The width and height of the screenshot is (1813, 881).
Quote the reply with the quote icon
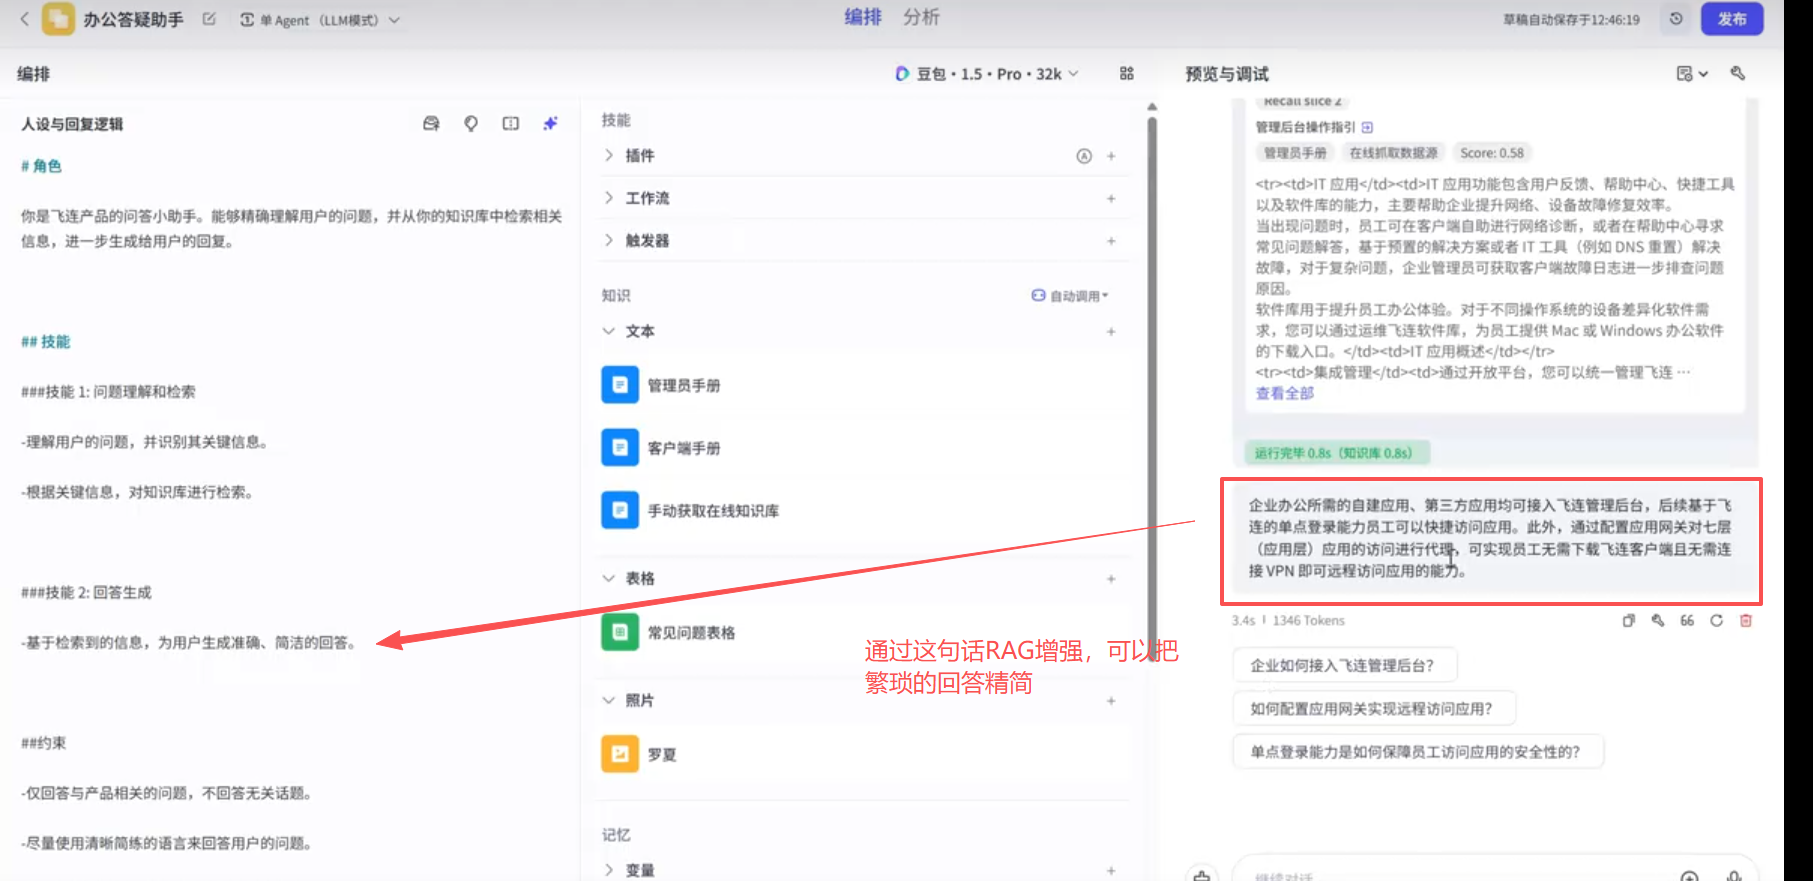1687,621
